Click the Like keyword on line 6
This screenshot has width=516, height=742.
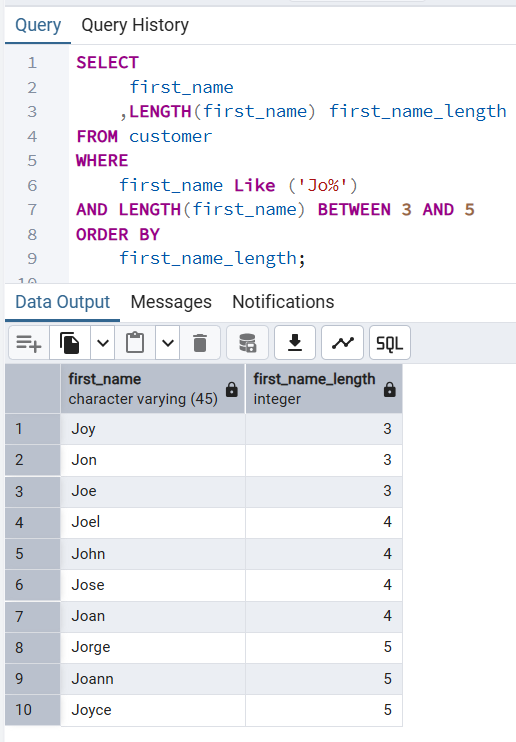point(255,185)
